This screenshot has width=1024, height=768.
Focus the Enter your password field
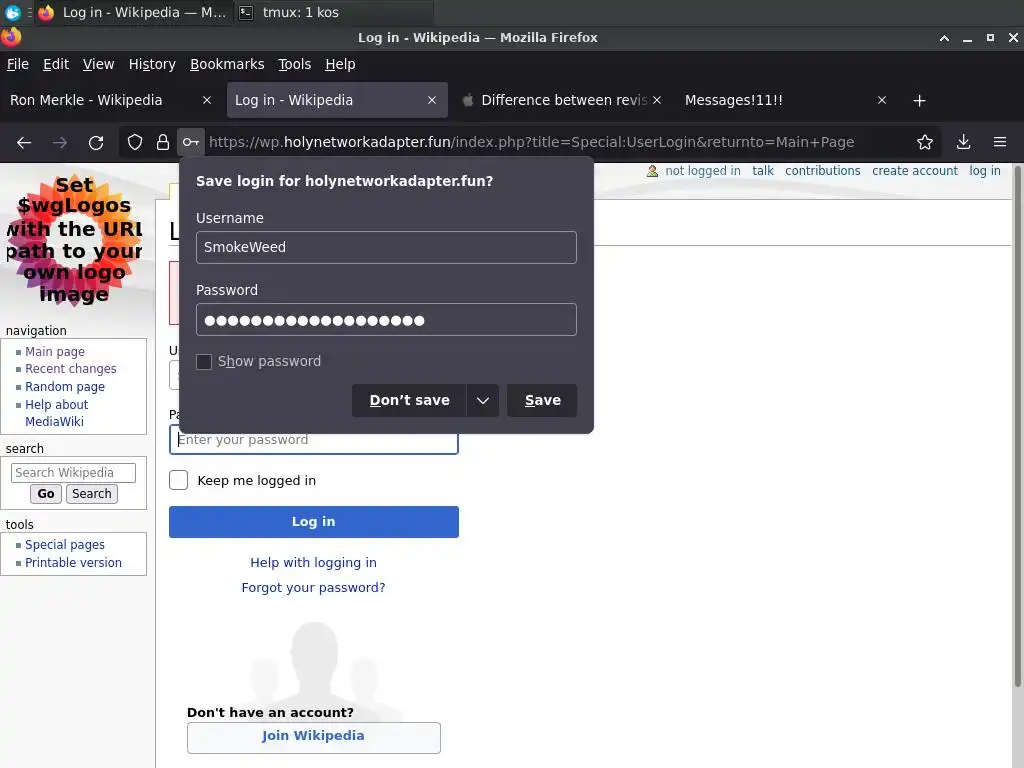point(313,440)
